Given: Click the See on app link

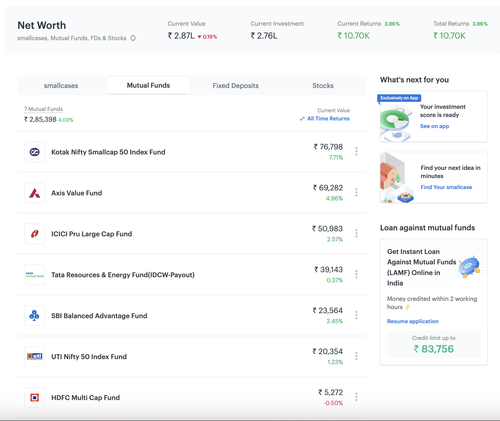Looking at the screenshot, I should 434,126.
